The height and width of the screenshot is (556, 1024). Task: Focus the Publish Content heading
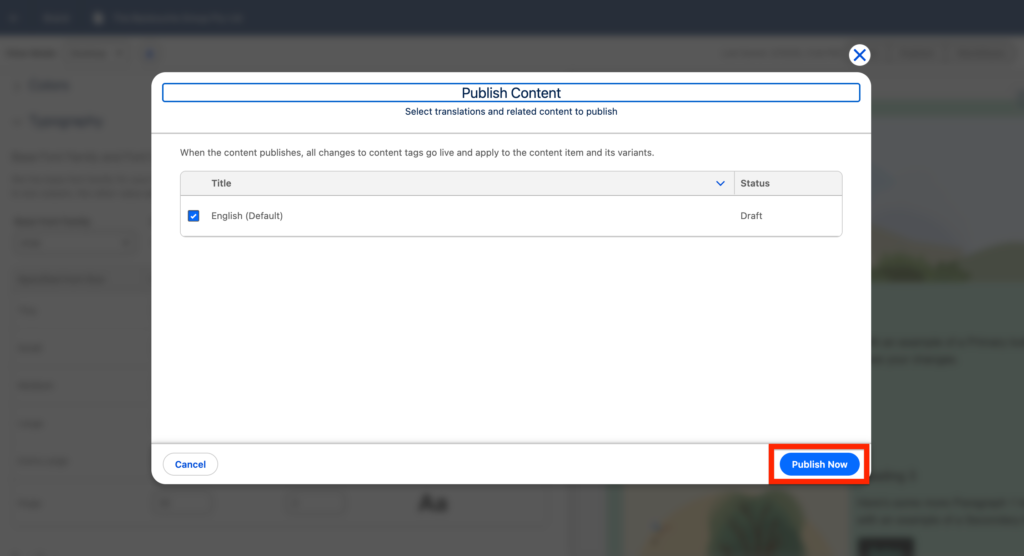coord(511,93)
